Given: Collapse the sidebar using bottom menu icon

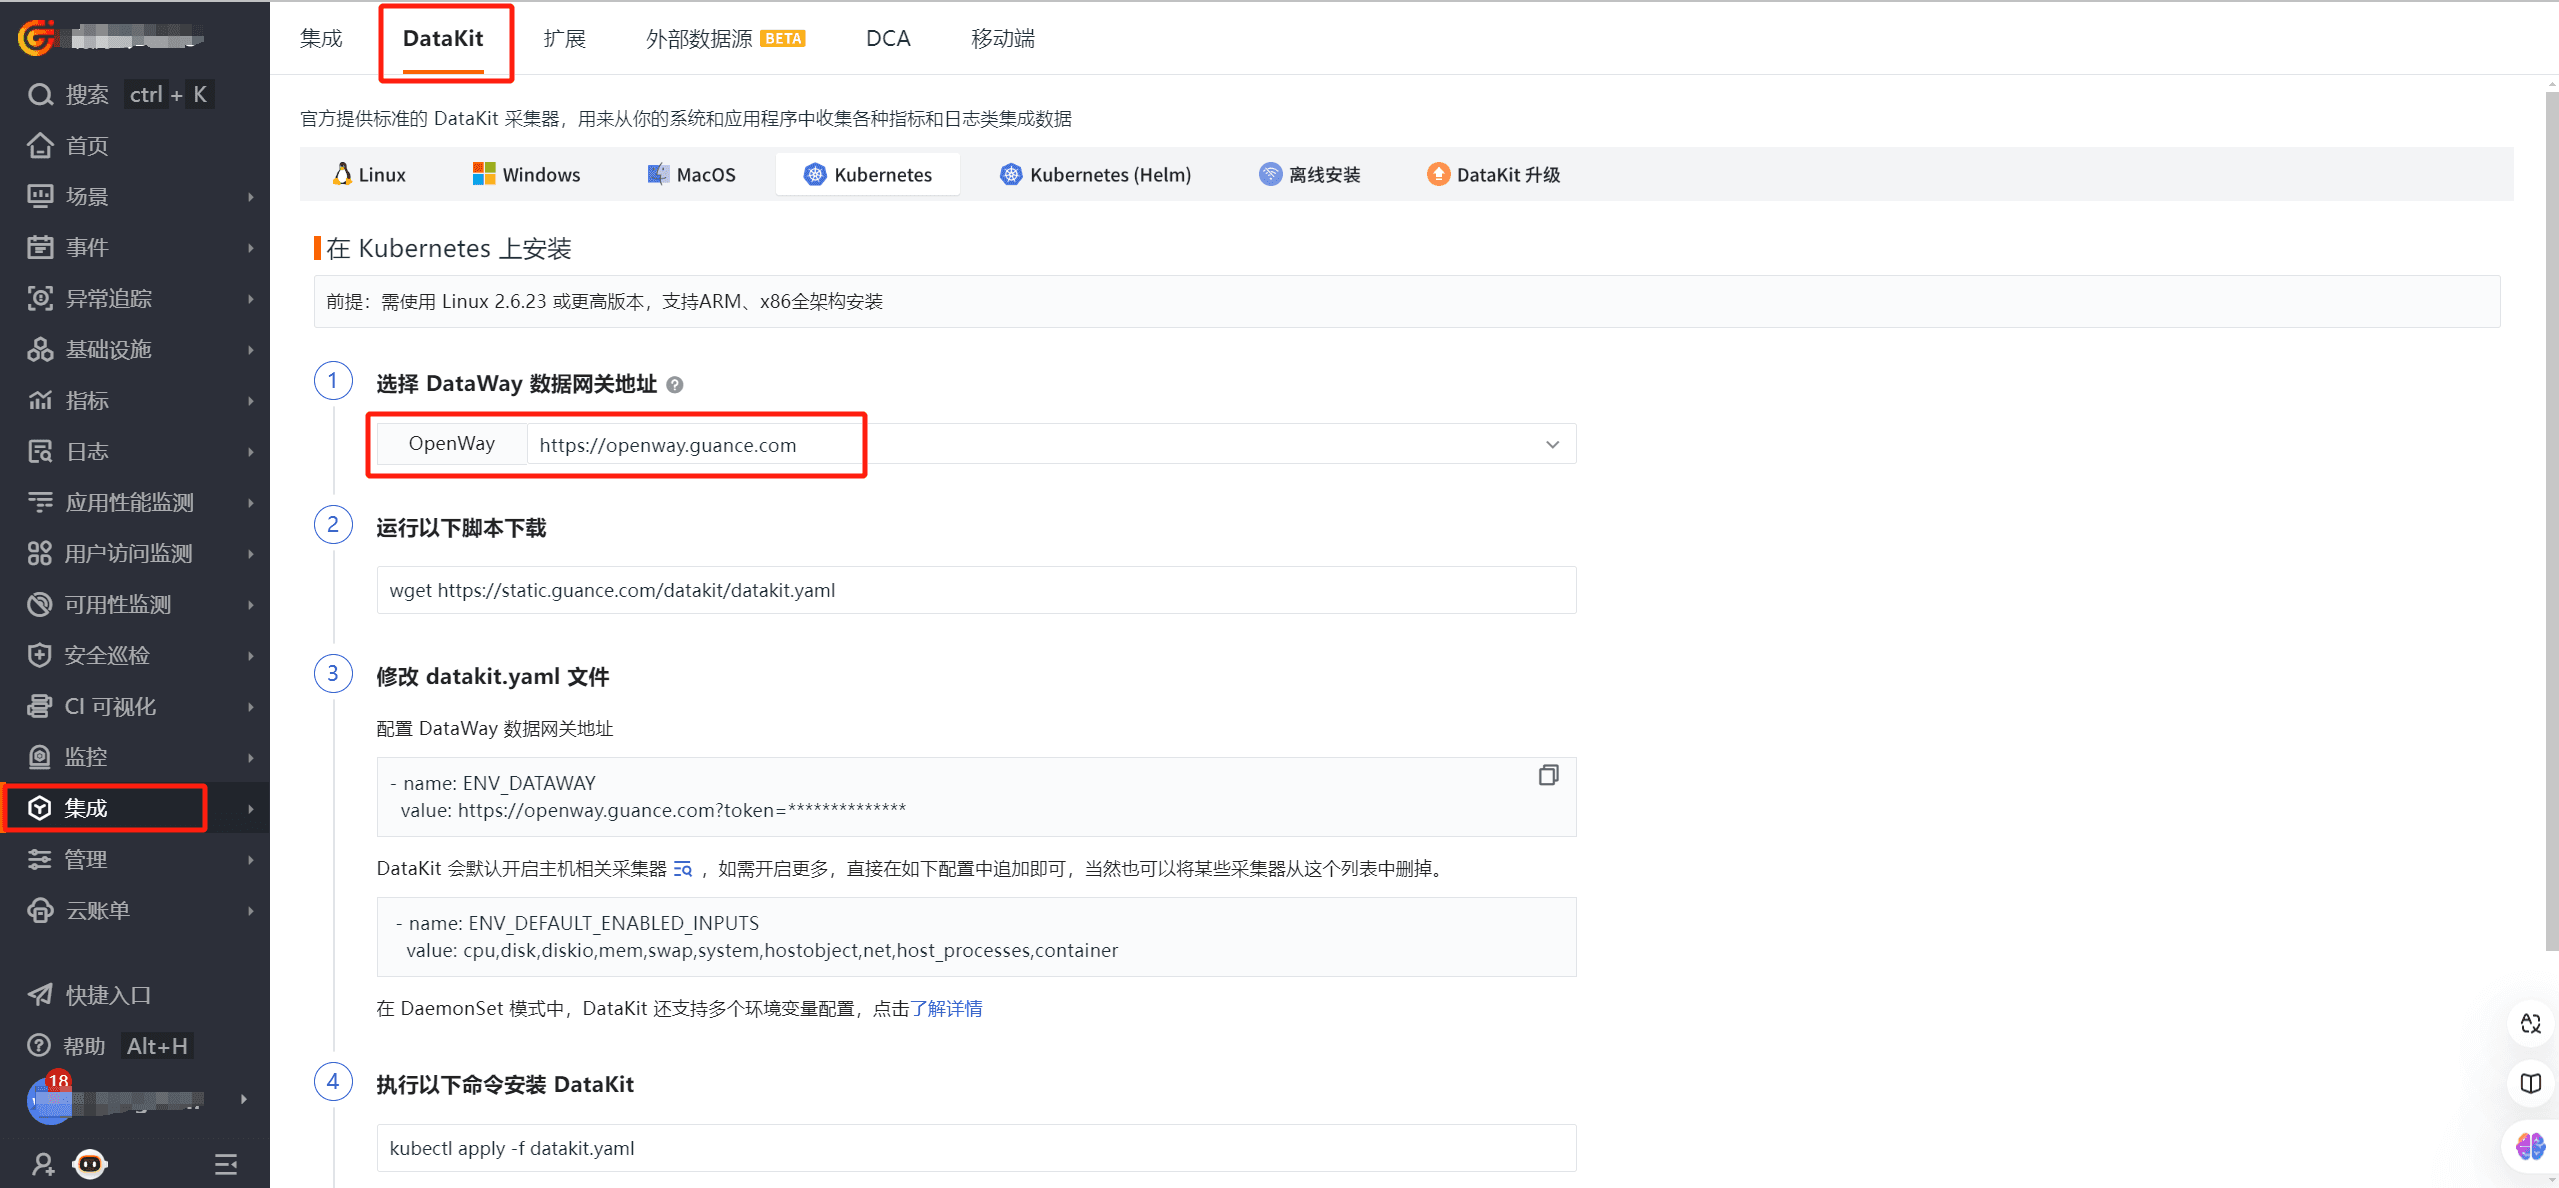Looking at the screenshot, I should [x=226, y=1164].
